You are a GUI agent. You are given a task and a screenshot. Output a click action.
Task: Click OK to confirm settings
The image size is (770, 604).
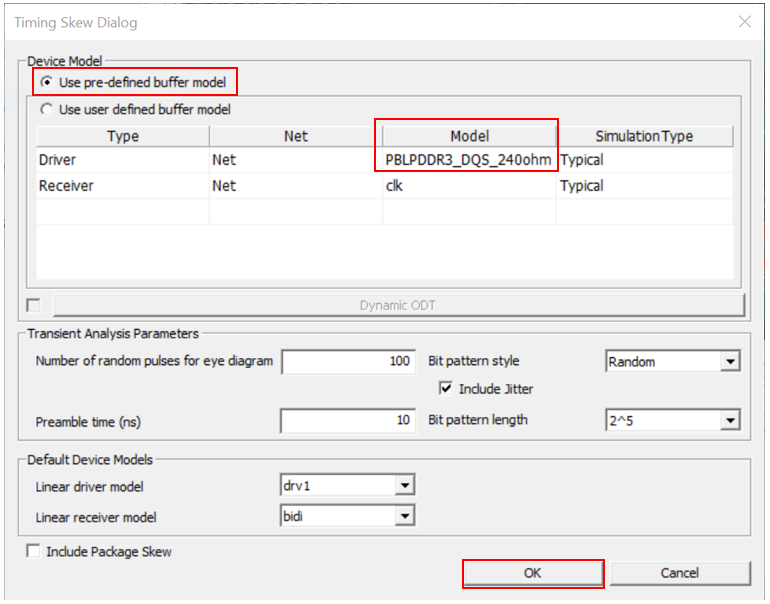click(x=532, y=573)
